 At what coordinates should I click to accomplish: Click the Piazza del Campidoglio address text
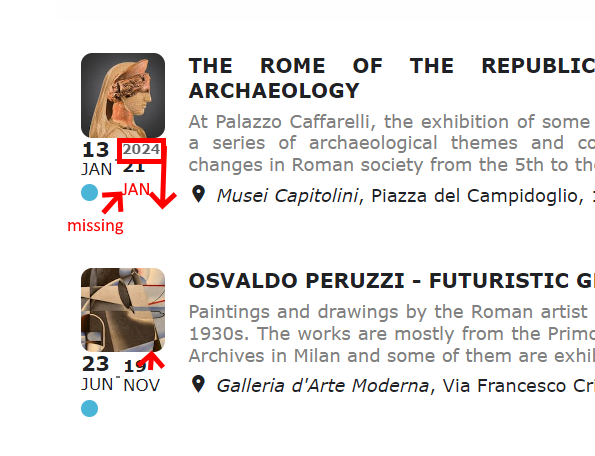(483, 196)
